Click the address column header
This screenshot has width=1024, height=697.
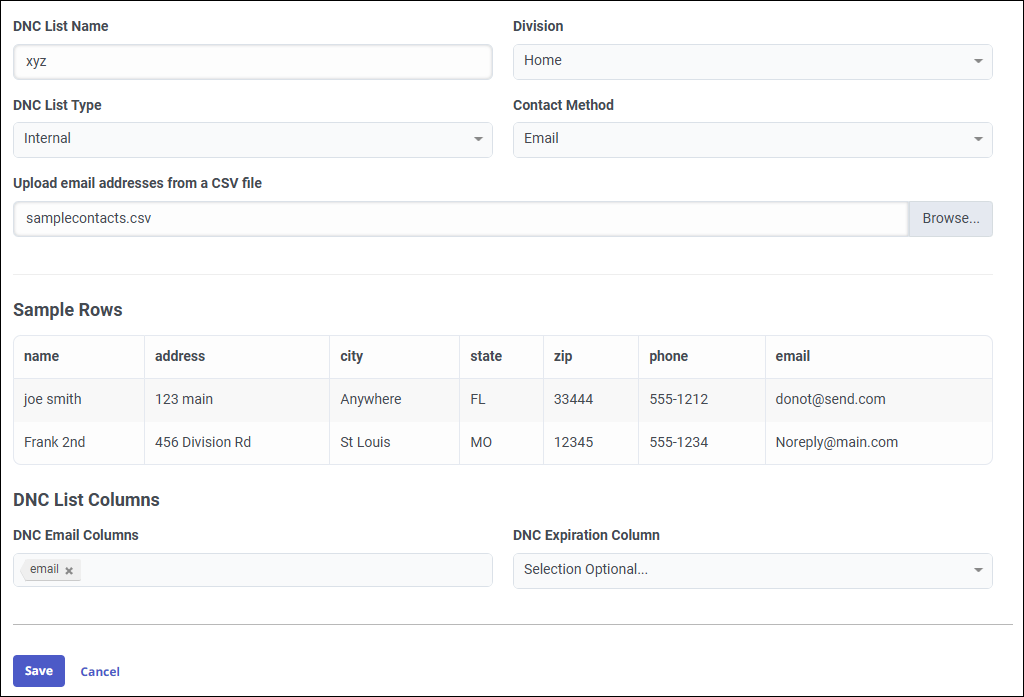click(236, 357)
